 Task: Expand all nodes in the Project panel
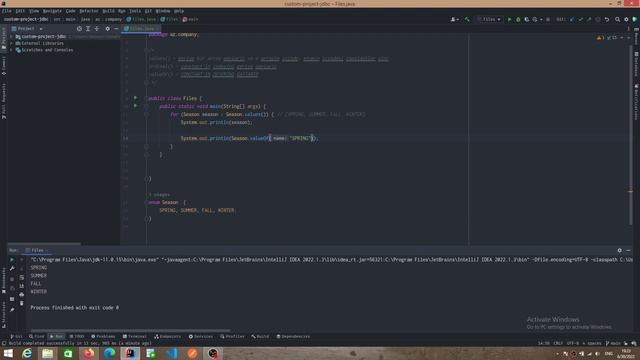click(88, 29)
